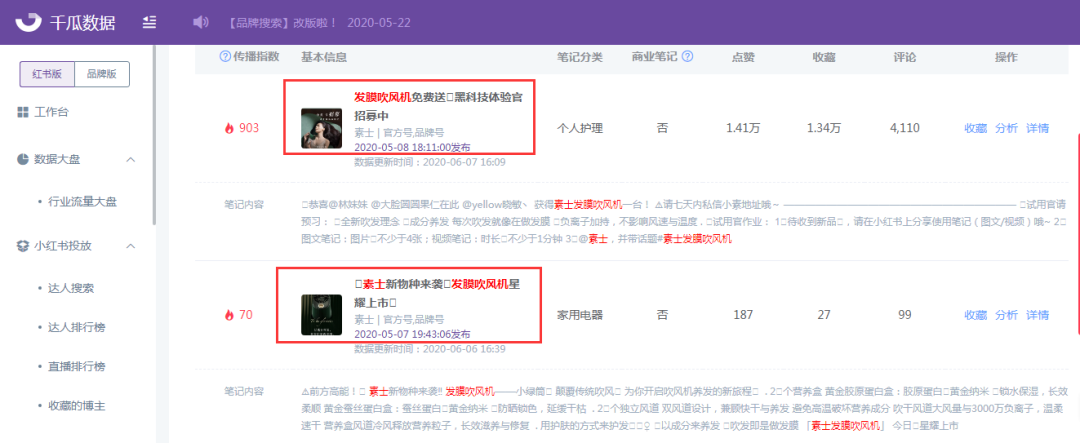The height and width of the screenshot is (443, 1080).
Task: Click the 数据大盘 pie chart icon
Action: pos(23,159)
